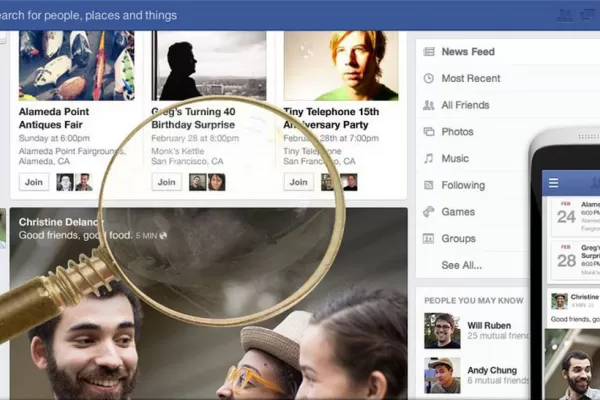The width and height of the screenshot is (600, 400).
Task: Click the Music note icon
Action: click(x=429, y=158)
